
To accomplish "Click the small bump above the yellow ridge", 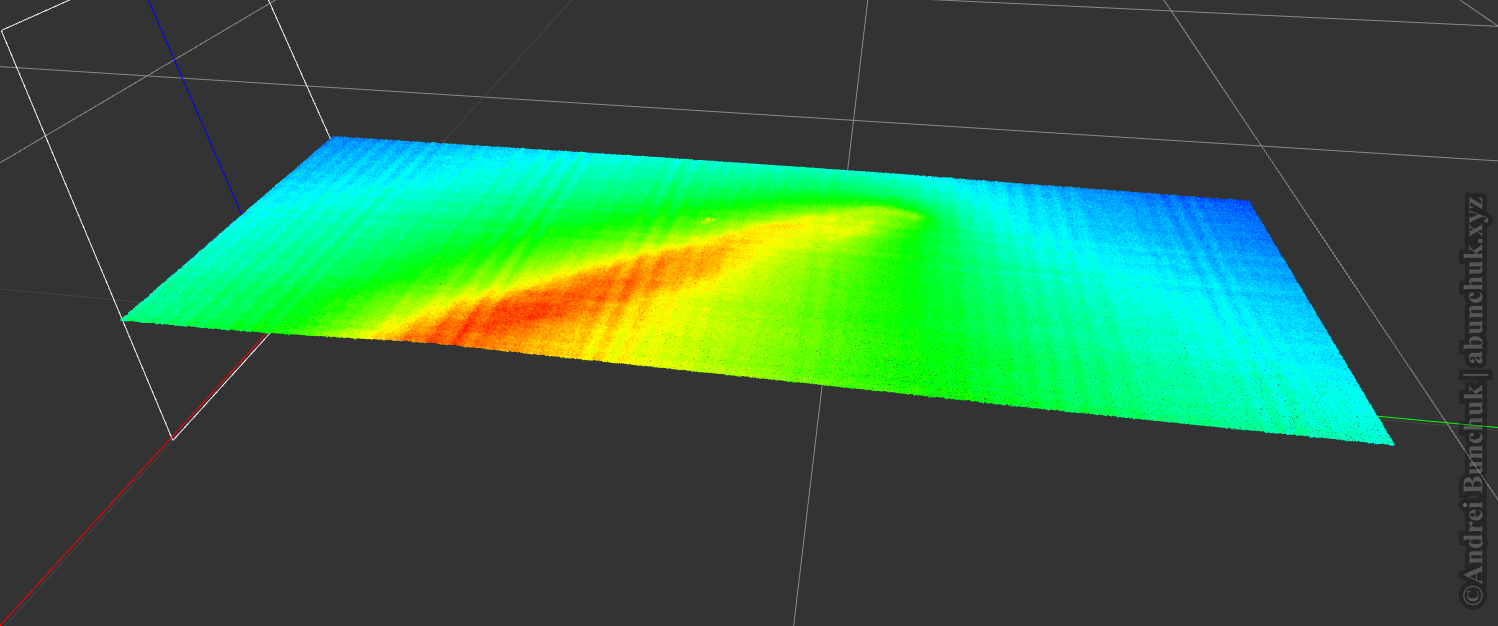I will (x=708, y=218).
